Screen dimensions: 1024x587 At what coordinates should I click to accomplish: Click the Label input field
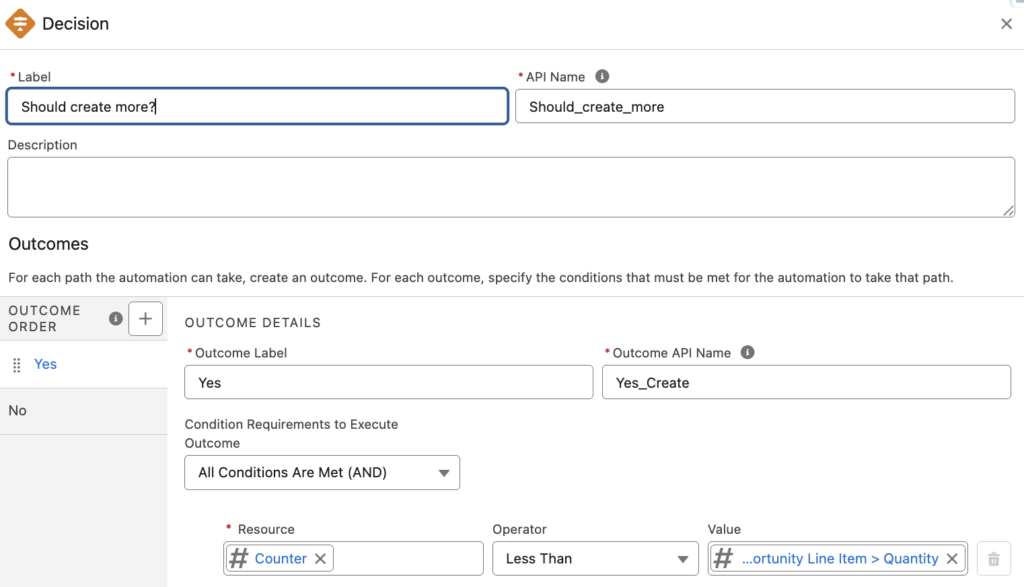pos(257,107)
